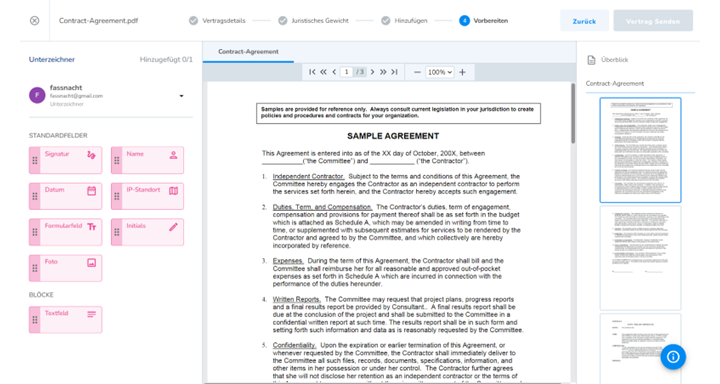Click the Zurück button
Screen dimensions: 720x384
click(x=584, y=21)
